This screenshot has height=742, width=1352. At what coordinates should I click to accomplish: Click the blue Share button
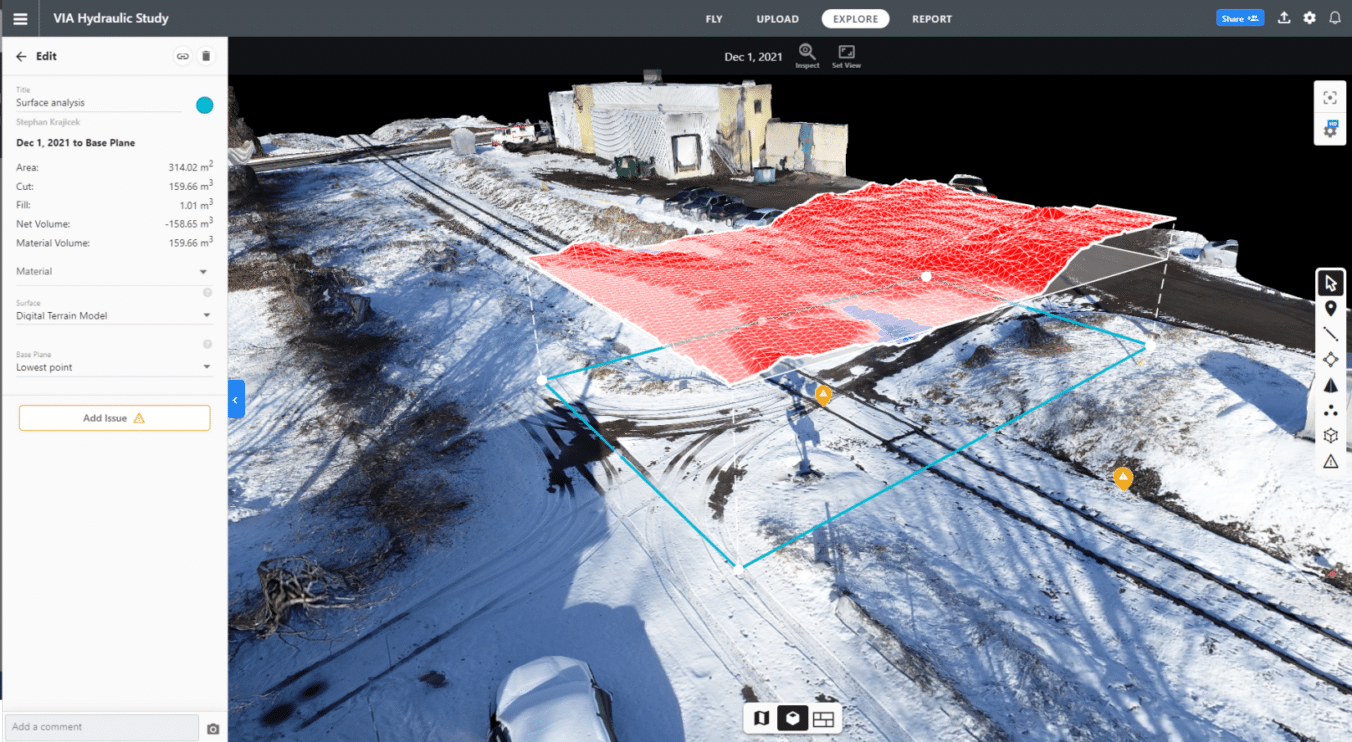point(1239,17)
